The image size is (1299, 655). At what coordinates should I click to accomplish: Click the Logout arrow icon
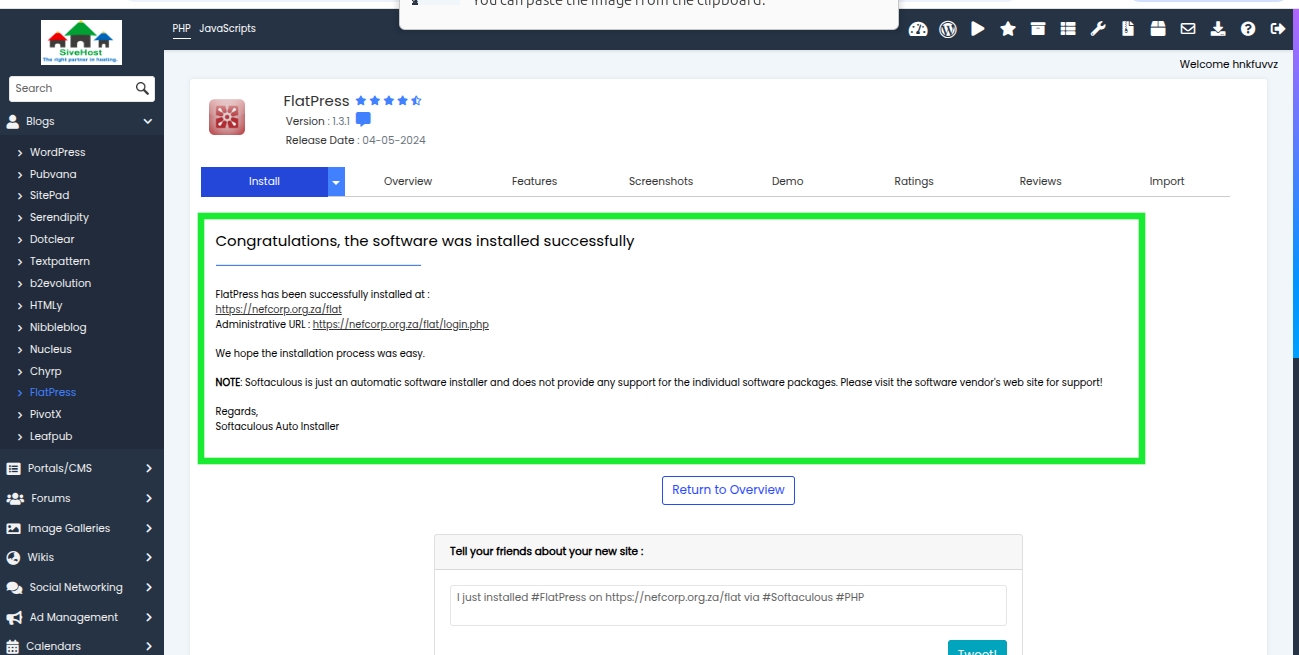[x=1277, y=29]
